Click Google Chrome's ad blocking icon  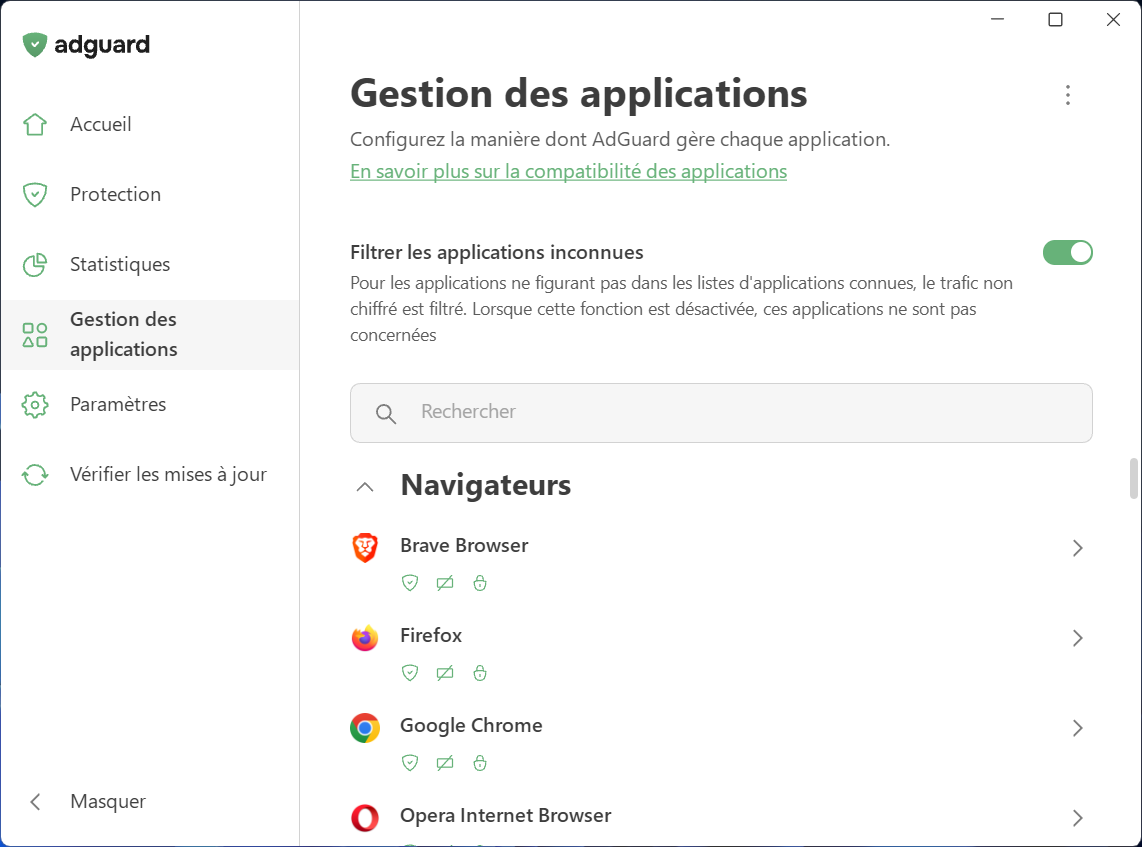click(445, 763)
